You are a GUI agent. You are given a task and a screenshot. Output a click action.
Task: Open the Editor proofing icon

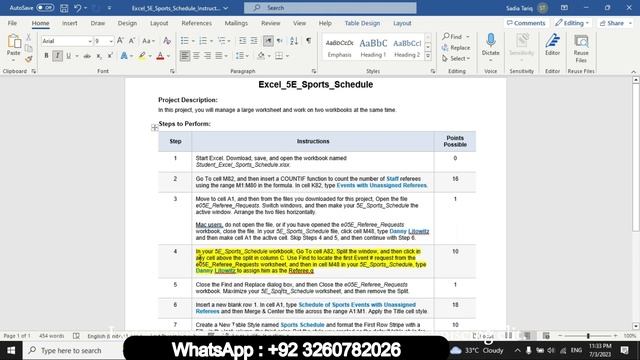(x=552, y=41)
